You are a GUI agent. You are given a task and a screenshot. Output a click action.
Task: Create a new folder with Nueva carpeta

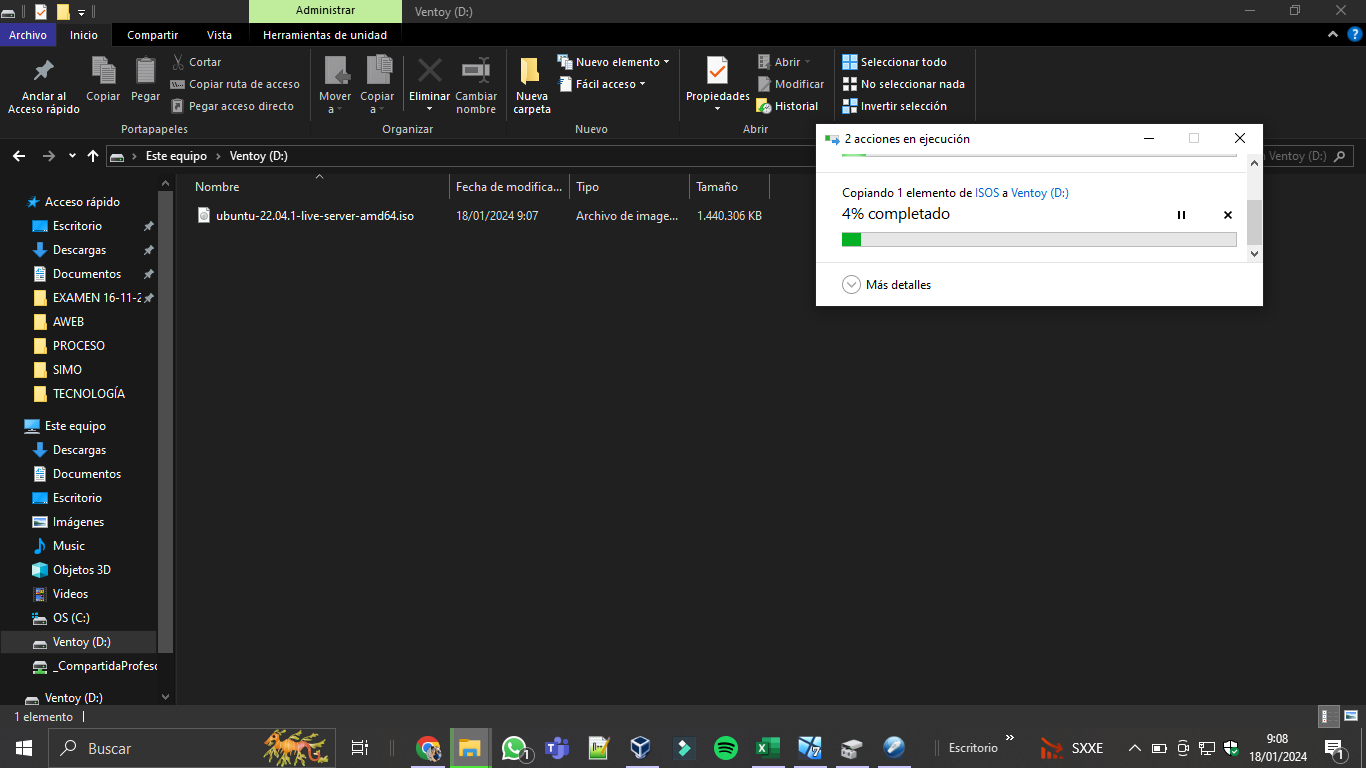coord(531,85)
